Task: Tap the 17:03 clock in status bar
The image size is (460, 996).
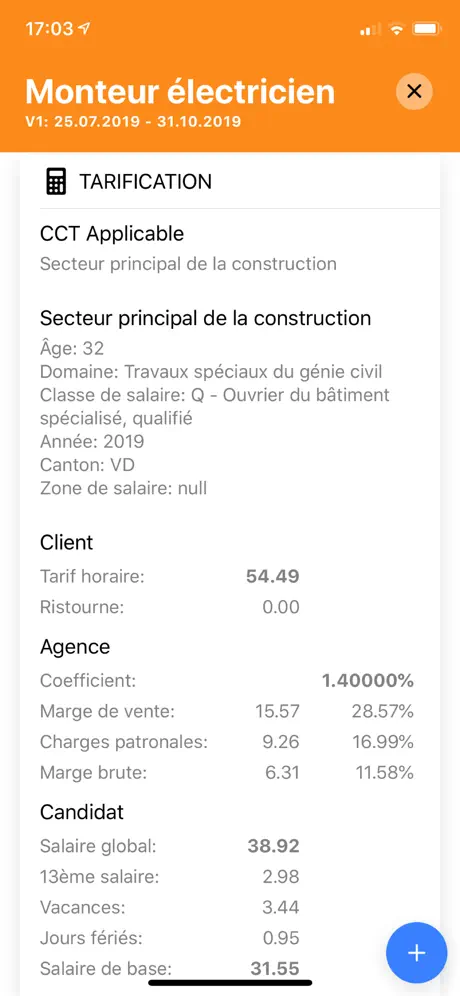Action: [50, 29]
